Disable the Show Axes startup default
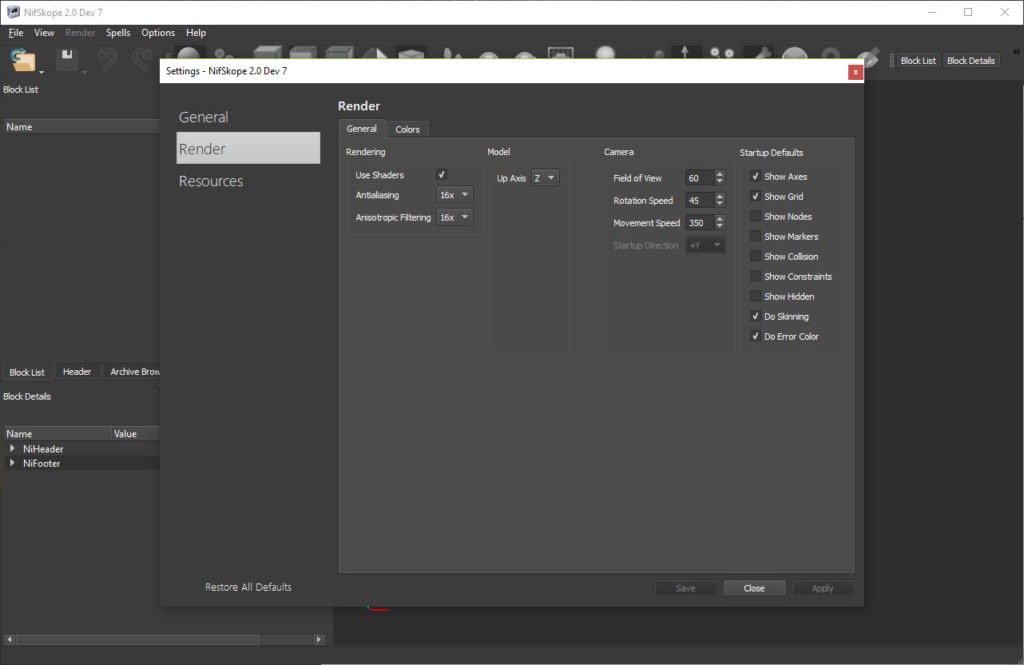This screenshot has height=665, width=1024. 756,176
